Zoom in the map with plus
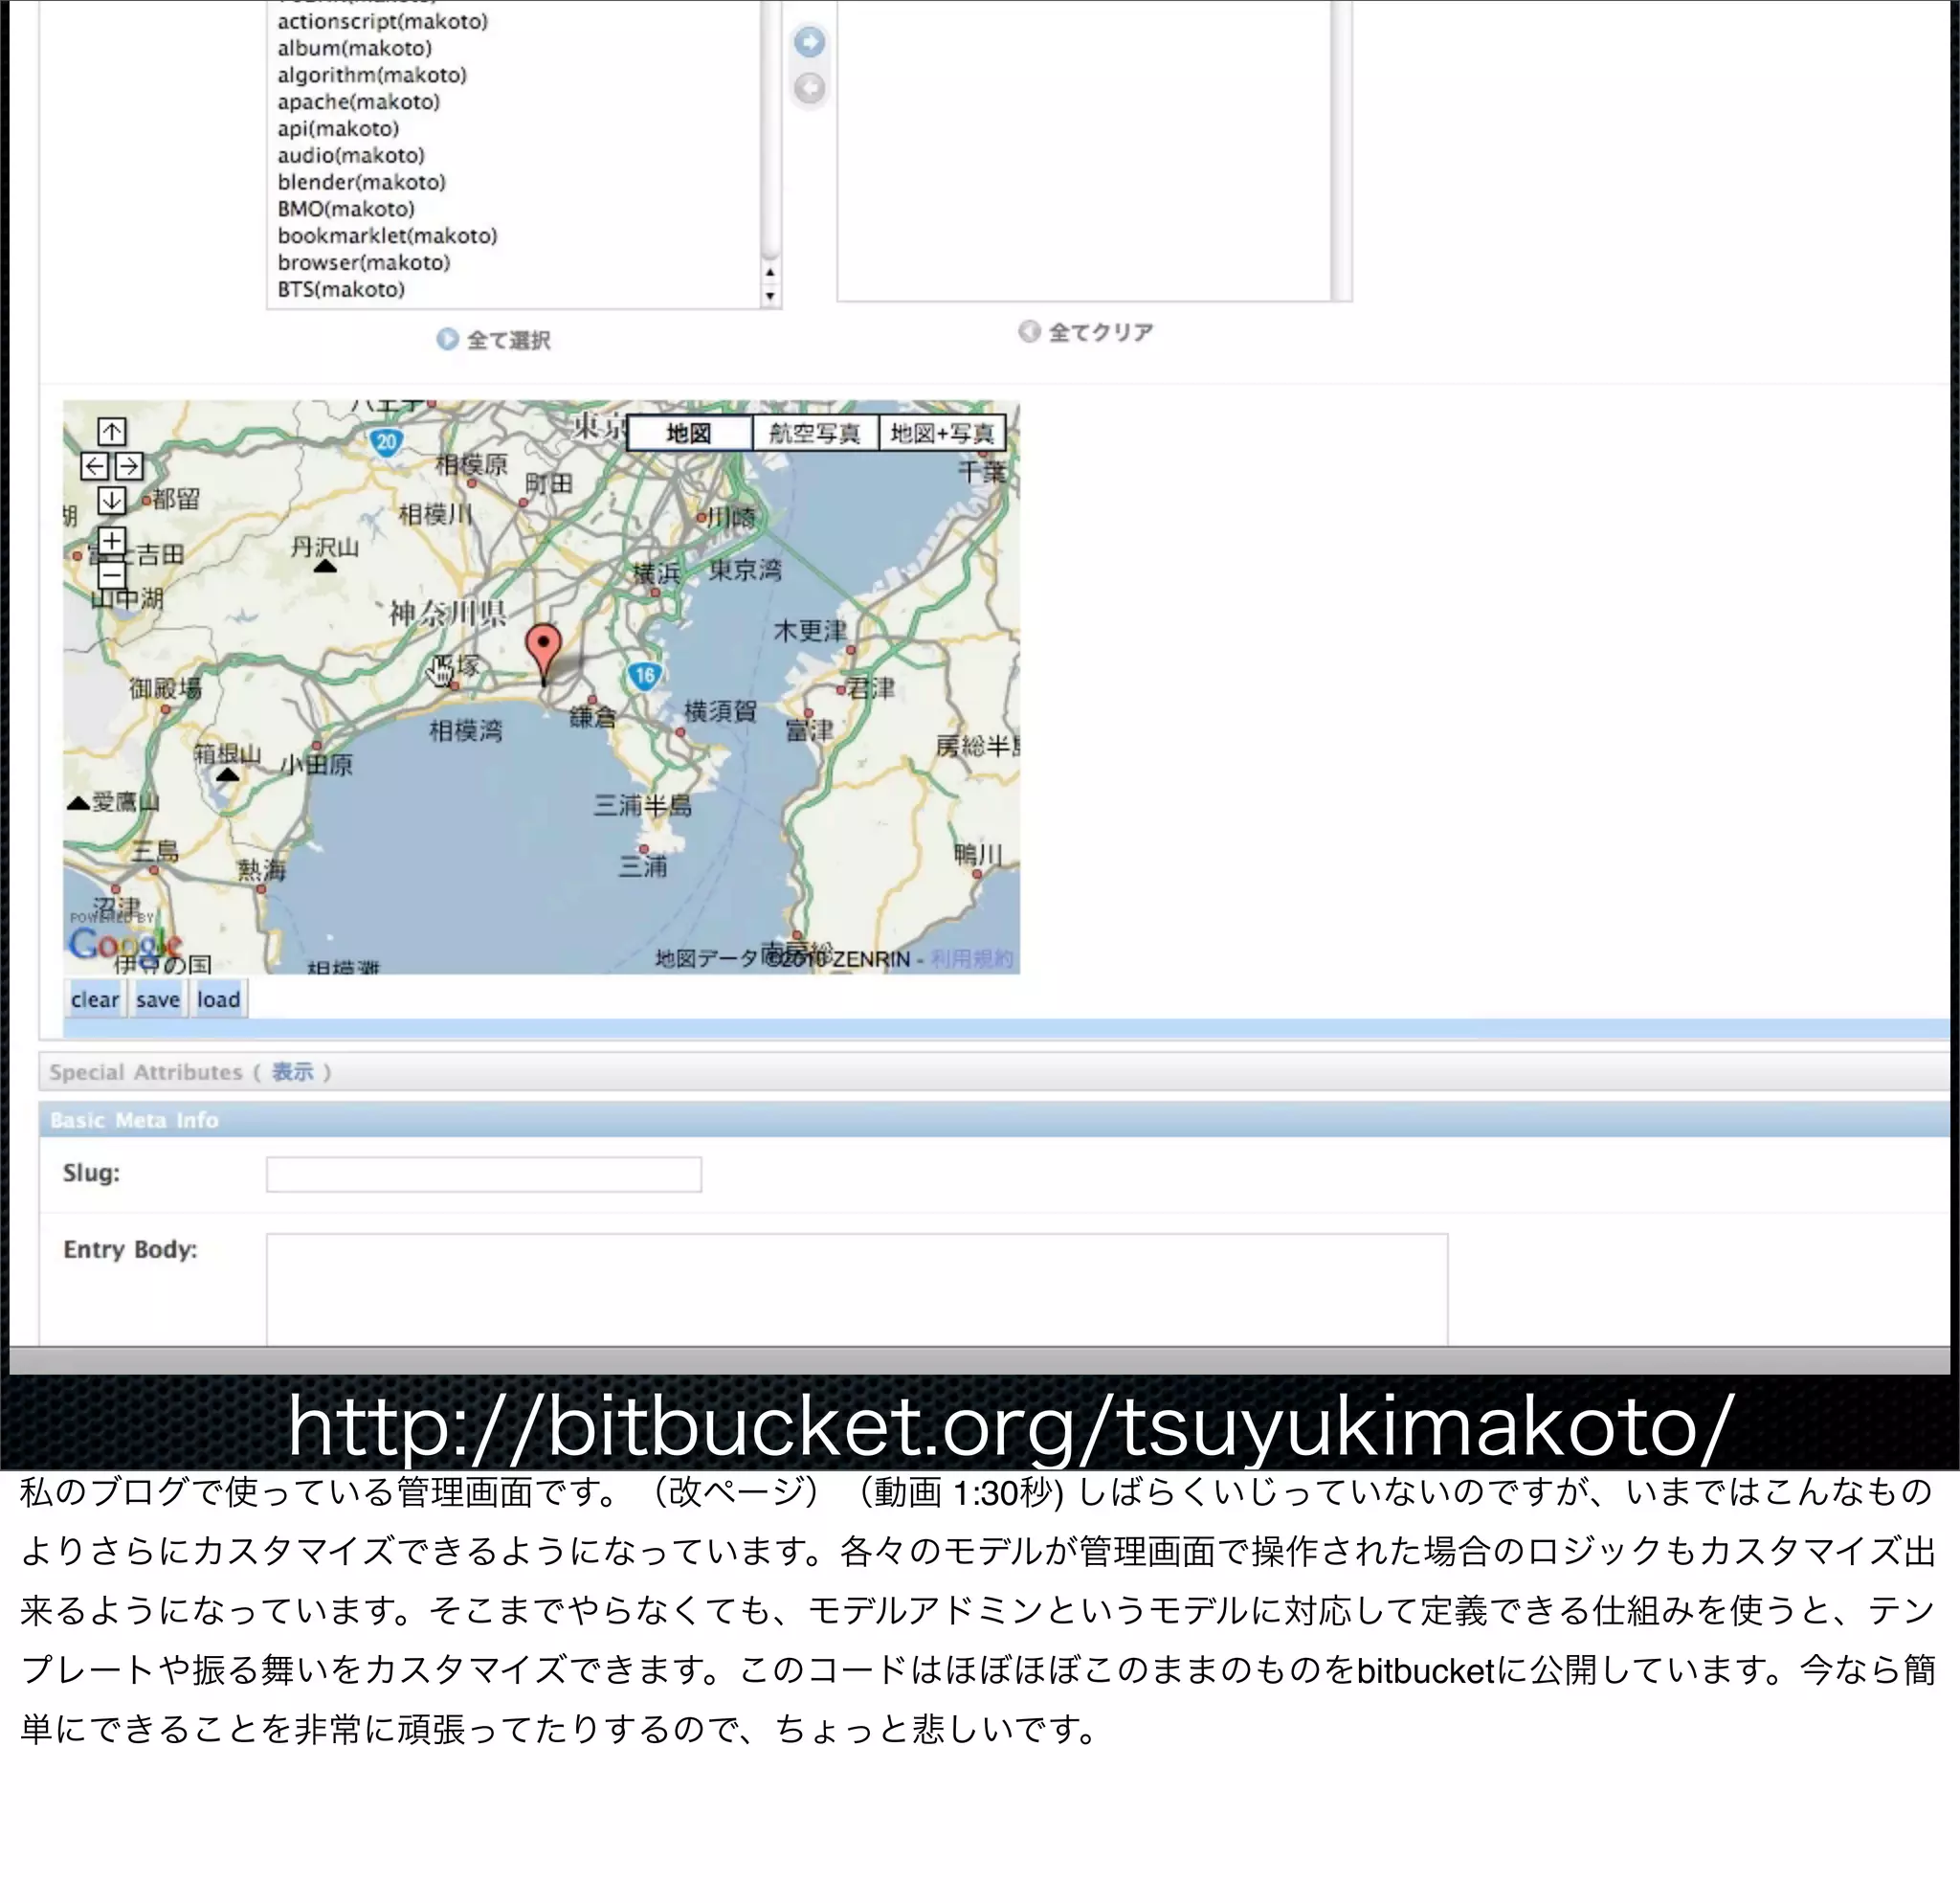 [x=112, y=541]
